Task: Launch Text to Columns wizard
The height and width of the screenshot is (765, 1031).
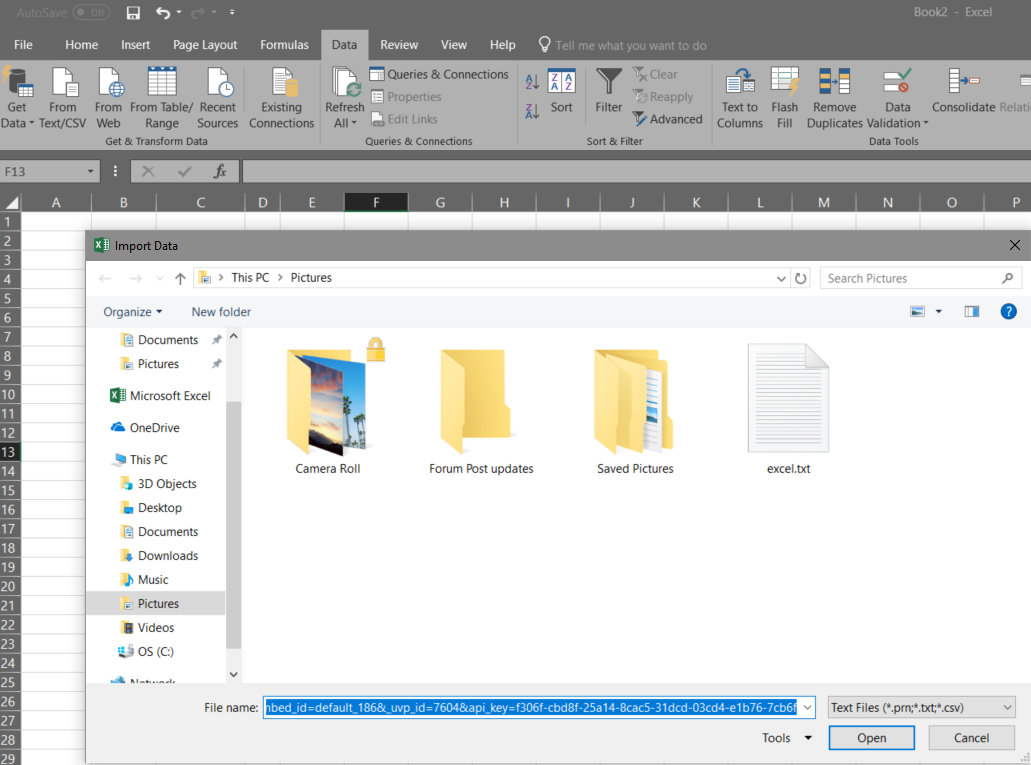Action: [740, 97]
